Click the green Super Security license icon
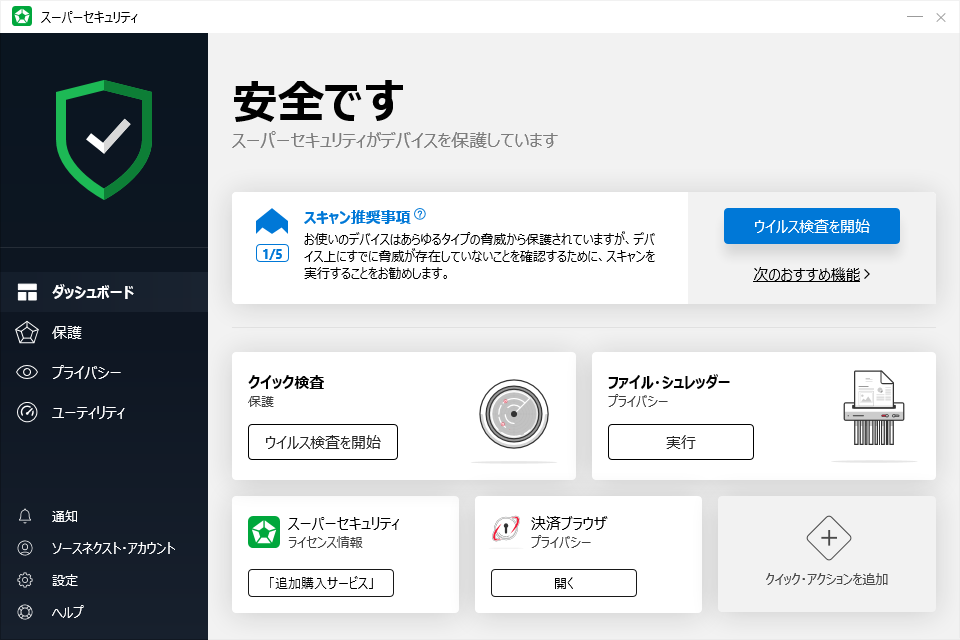 click(264, 532)
